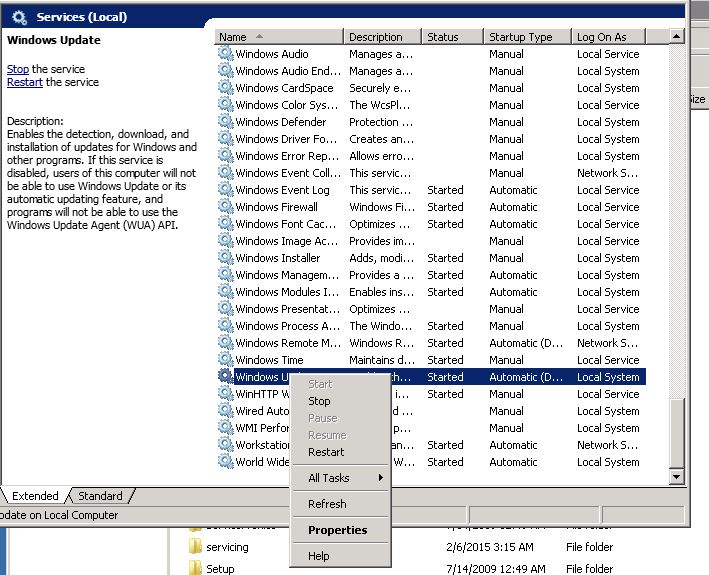The height and width of the screenshot is (575, 709).
Task: Click the Windows CardSpace service gear icon
Action: point(225,87)
